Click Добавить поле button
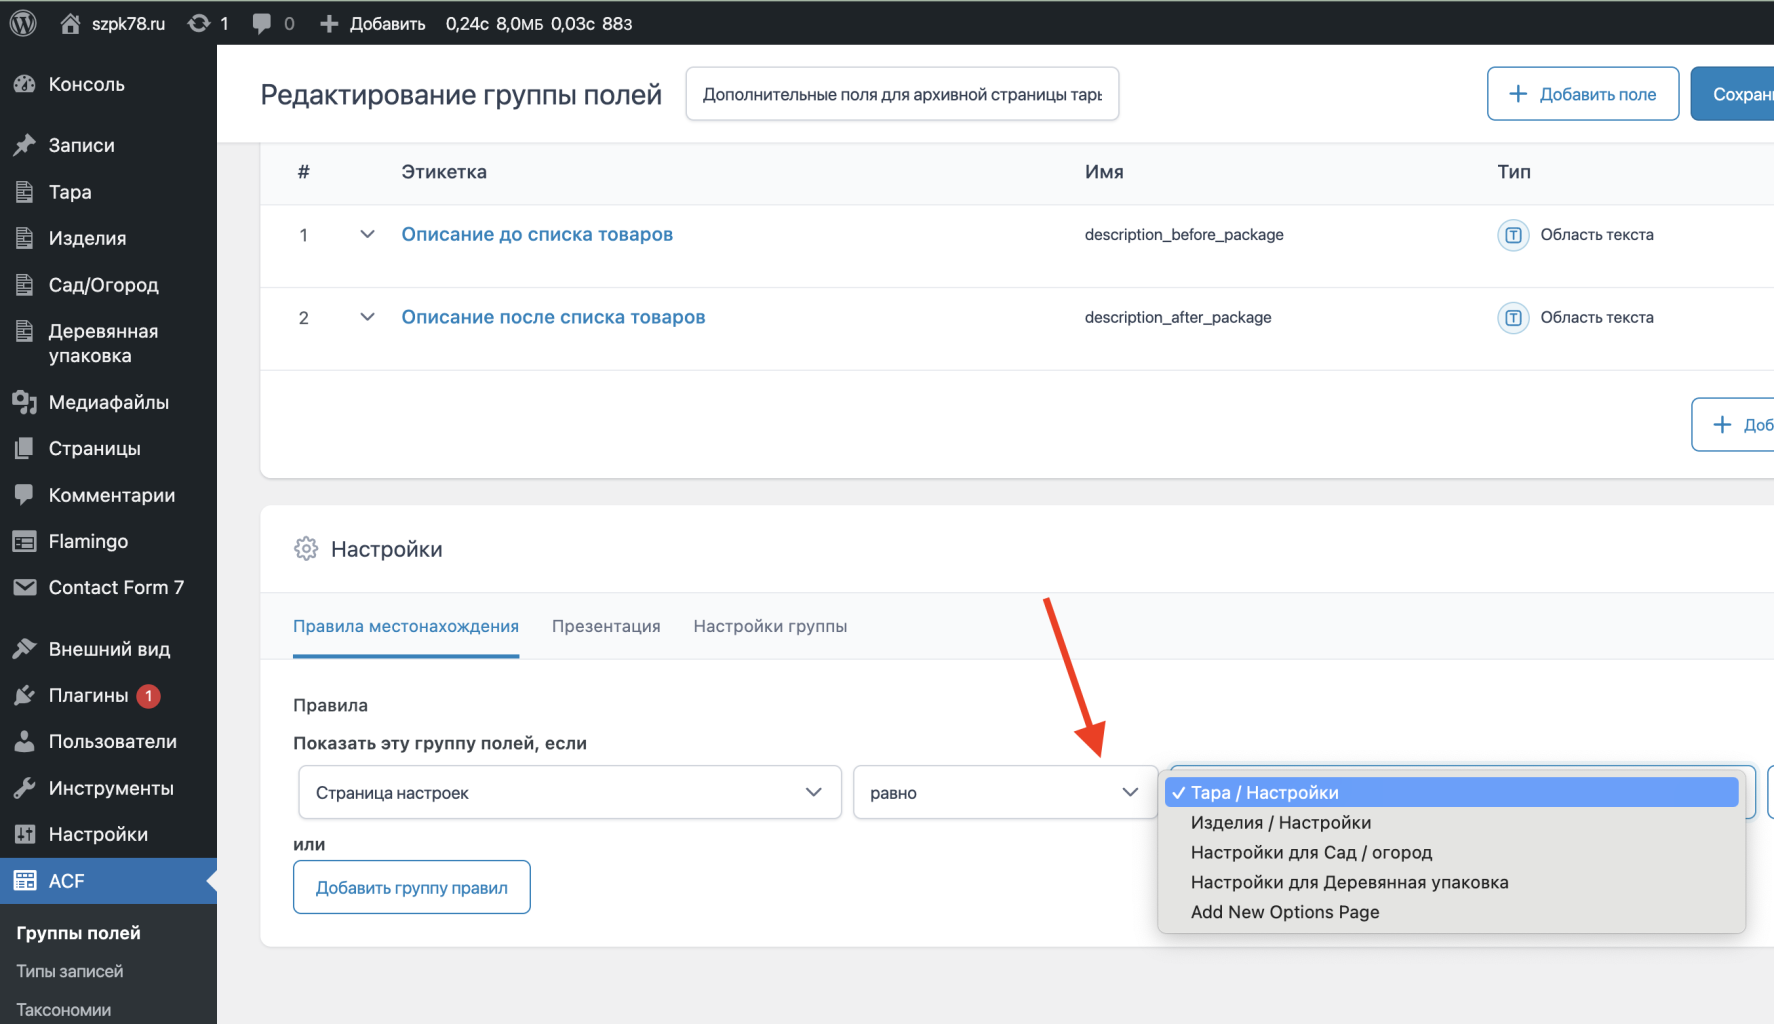Image resolution: width=1774 pixels, height=1024 pixels. pyautogui.click(x=1582, y=94)
